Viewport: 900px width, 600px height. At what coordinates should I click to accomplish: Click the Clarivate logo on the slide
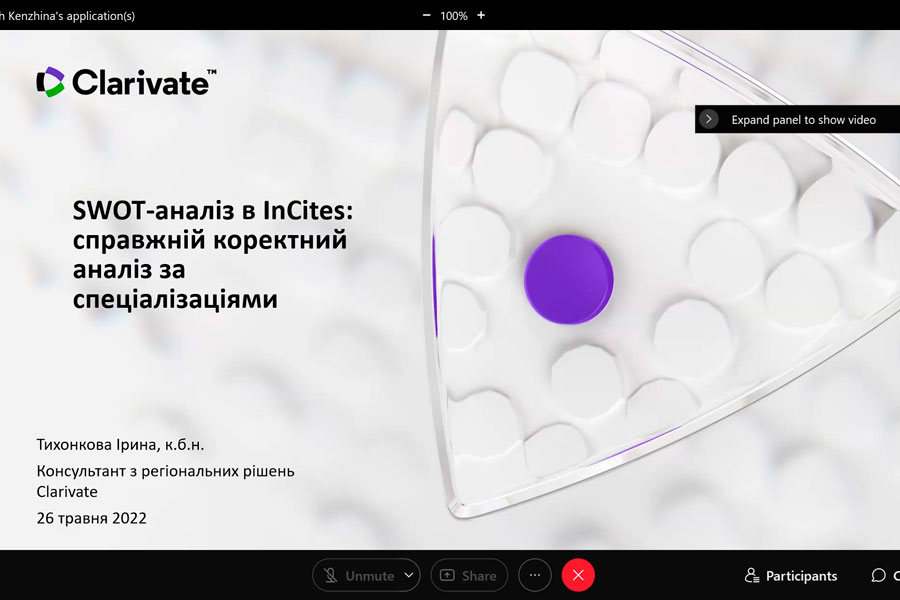(x=126, y=82)
